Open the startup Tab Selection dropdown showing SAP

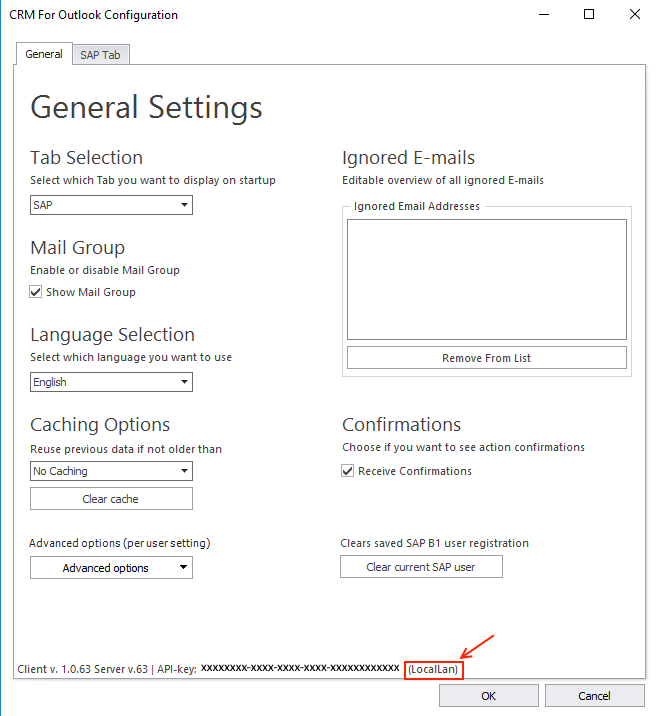[x=111, y=205]
